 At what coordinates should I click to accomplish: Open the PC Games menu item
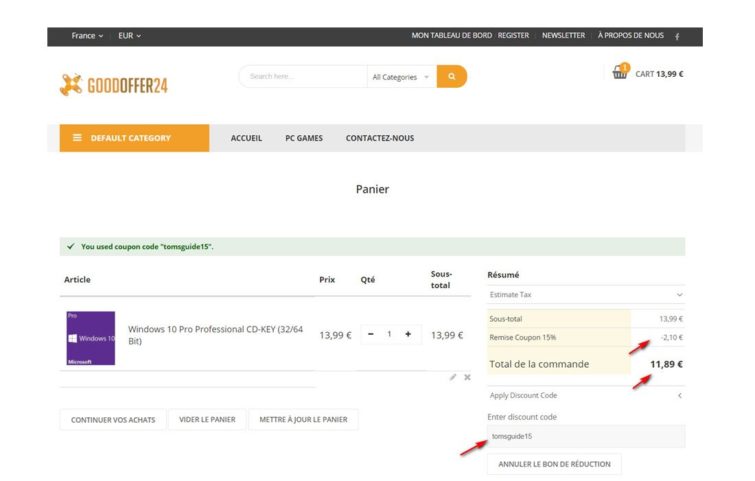(304, 138)
